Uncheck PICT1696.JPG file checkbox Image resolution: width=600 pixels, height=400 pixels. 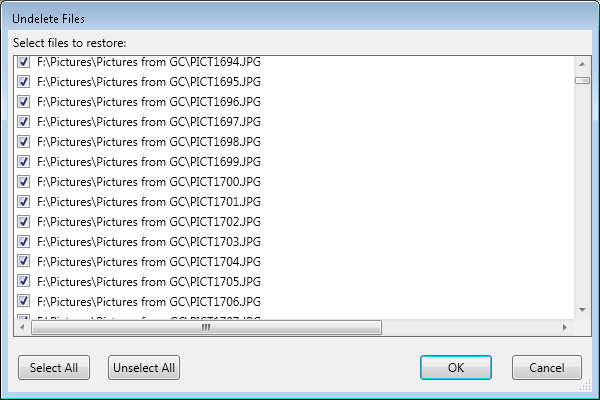click(23, 101)
